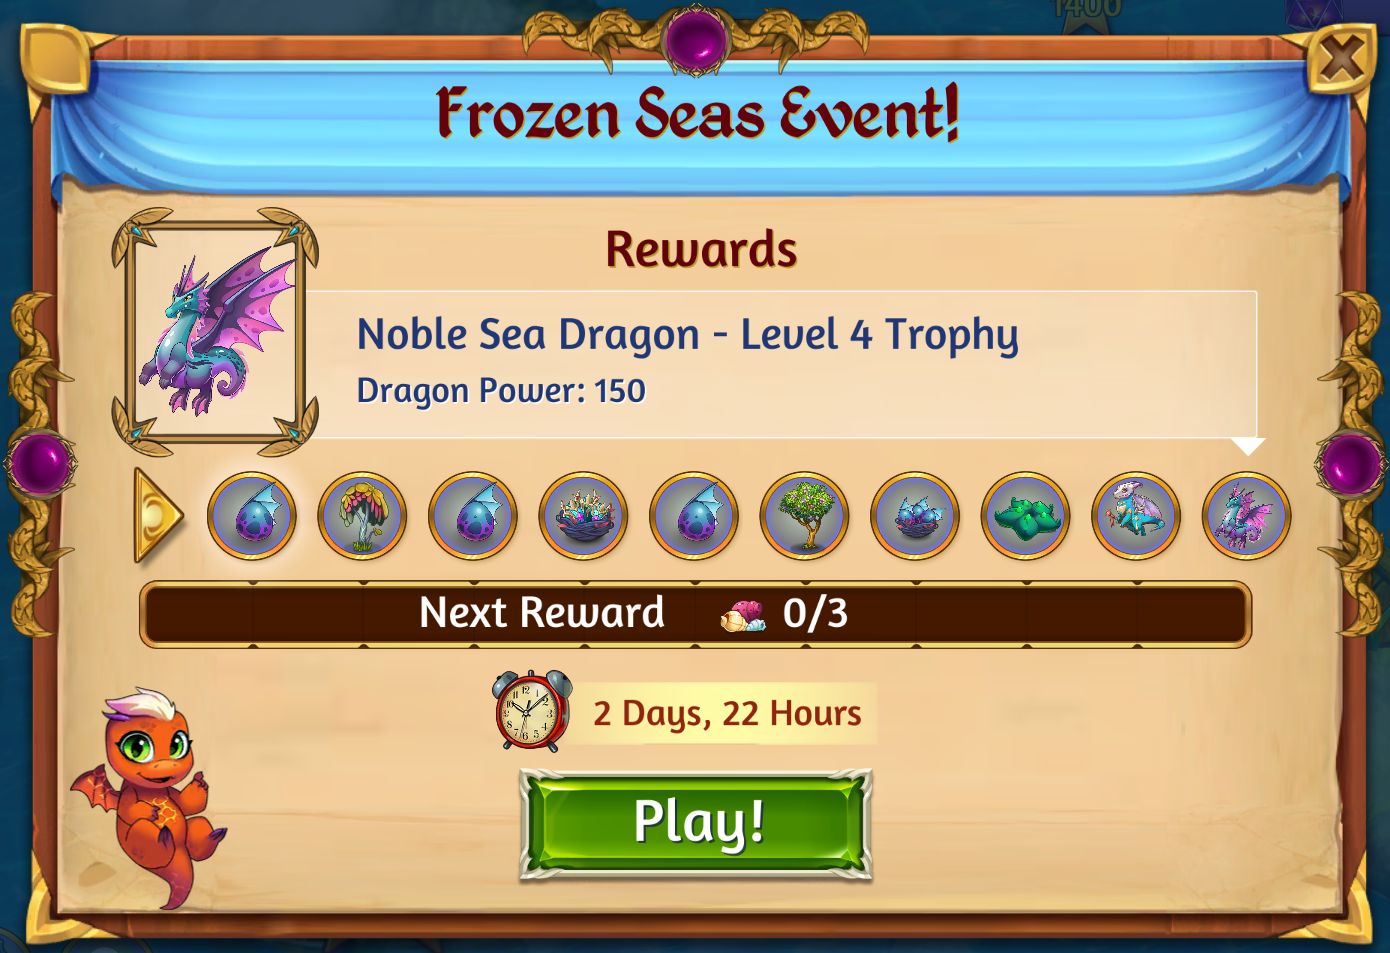The image size is (1390, 953).
Task: Click the yellow arrow beside rewards row
Action: [158, 516]
